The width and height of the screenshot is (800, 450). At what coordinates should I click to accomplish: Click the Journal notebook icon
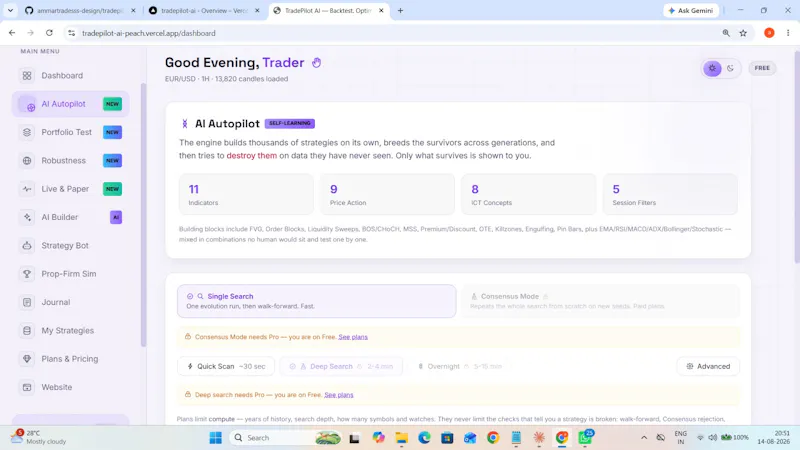coord(27,302)
